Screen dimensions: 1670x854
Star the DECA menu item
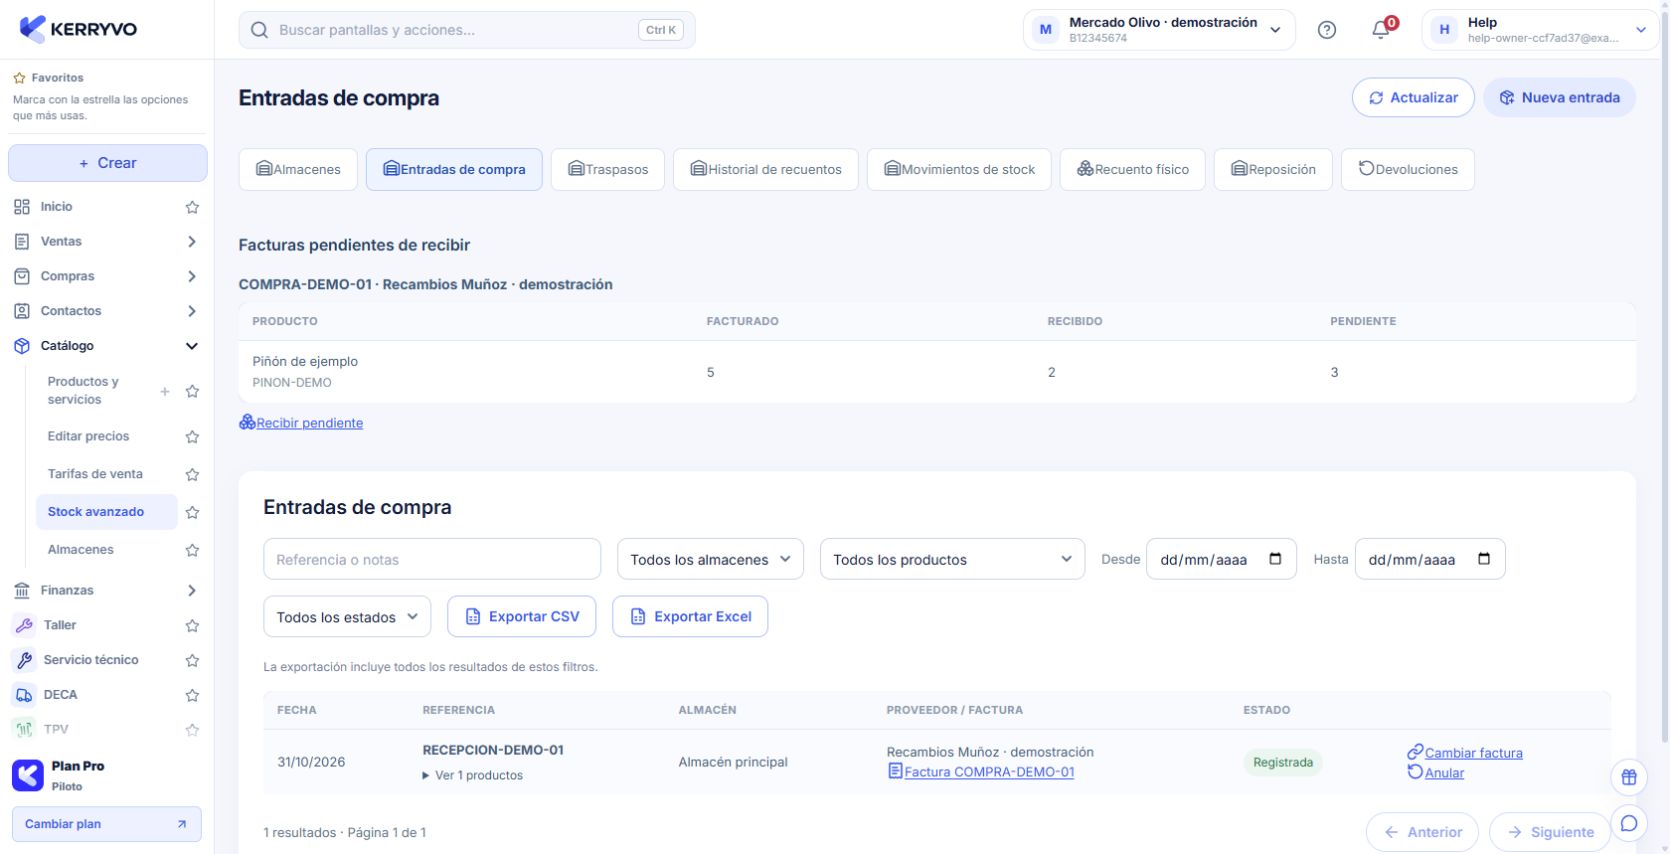(x=192, y=695)
